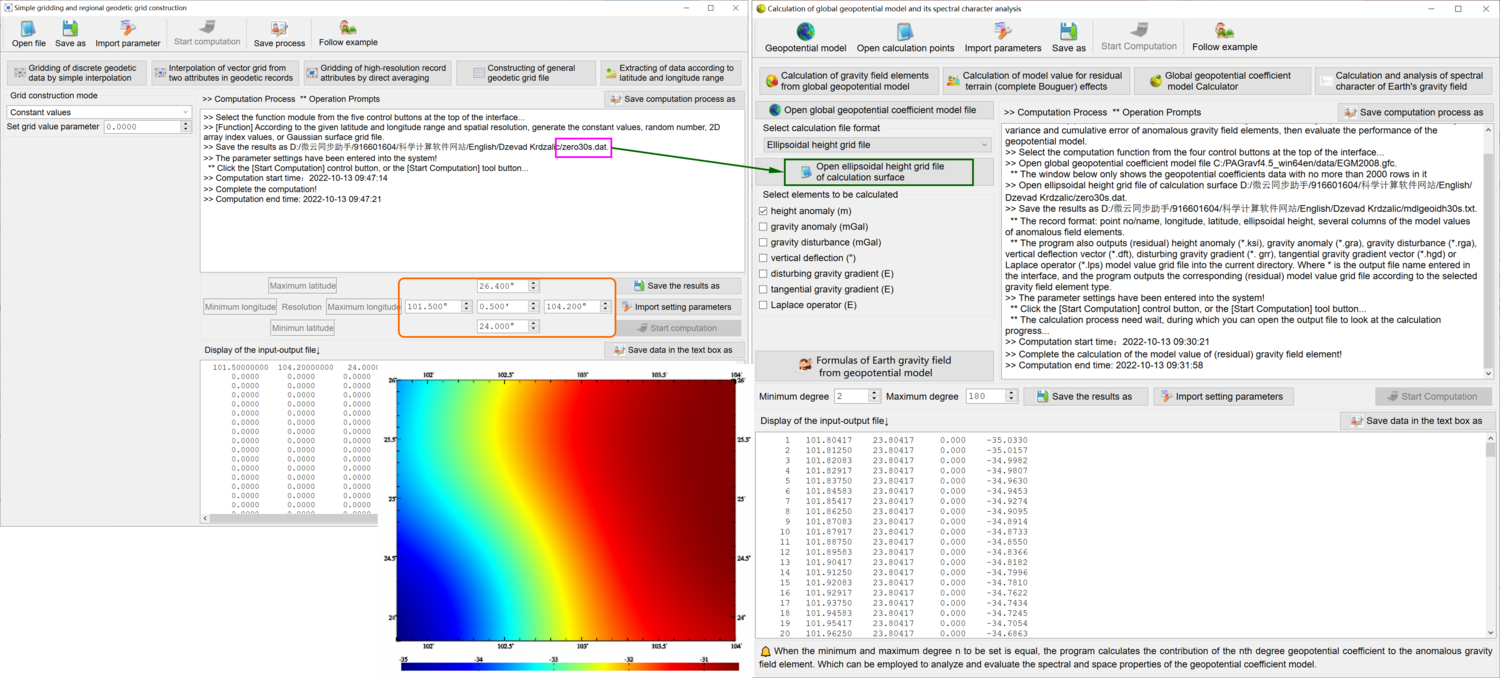The image size is (1500, 678).
Task: Disable the height anomaly (m) checkbox
Action: tap(762, 210)
